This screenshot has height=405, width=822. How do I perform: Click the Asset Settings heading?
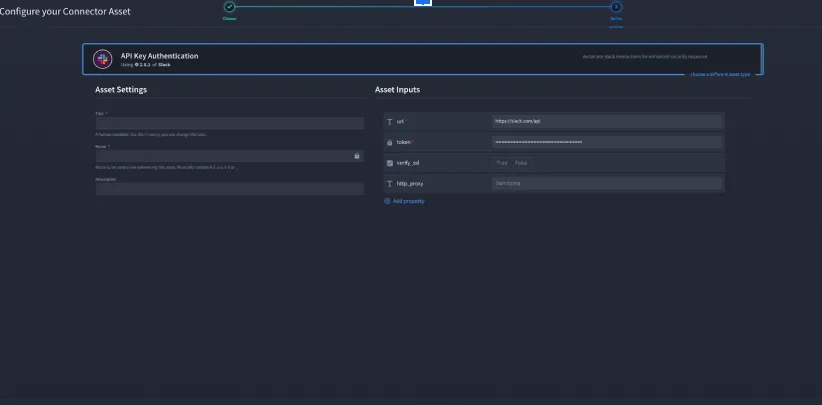pos(121,90)
